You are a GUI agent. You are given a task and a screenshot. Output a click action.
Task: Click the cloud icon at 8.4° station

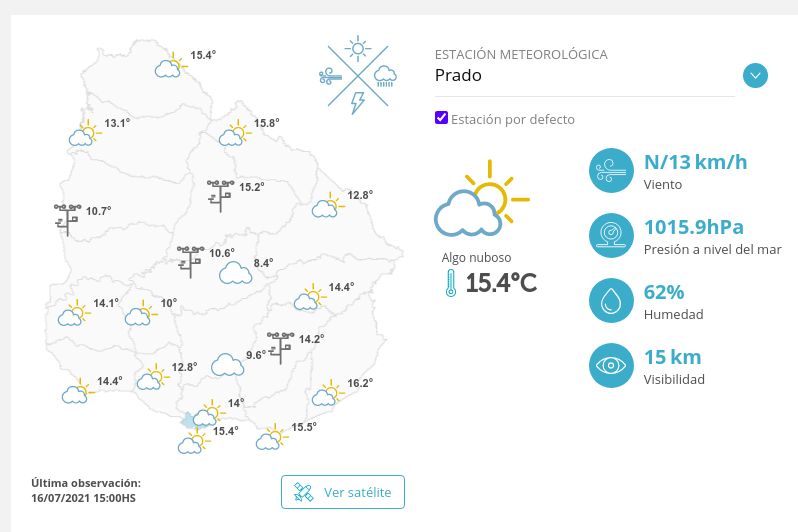pyautogui.click(x=235, y=272)
